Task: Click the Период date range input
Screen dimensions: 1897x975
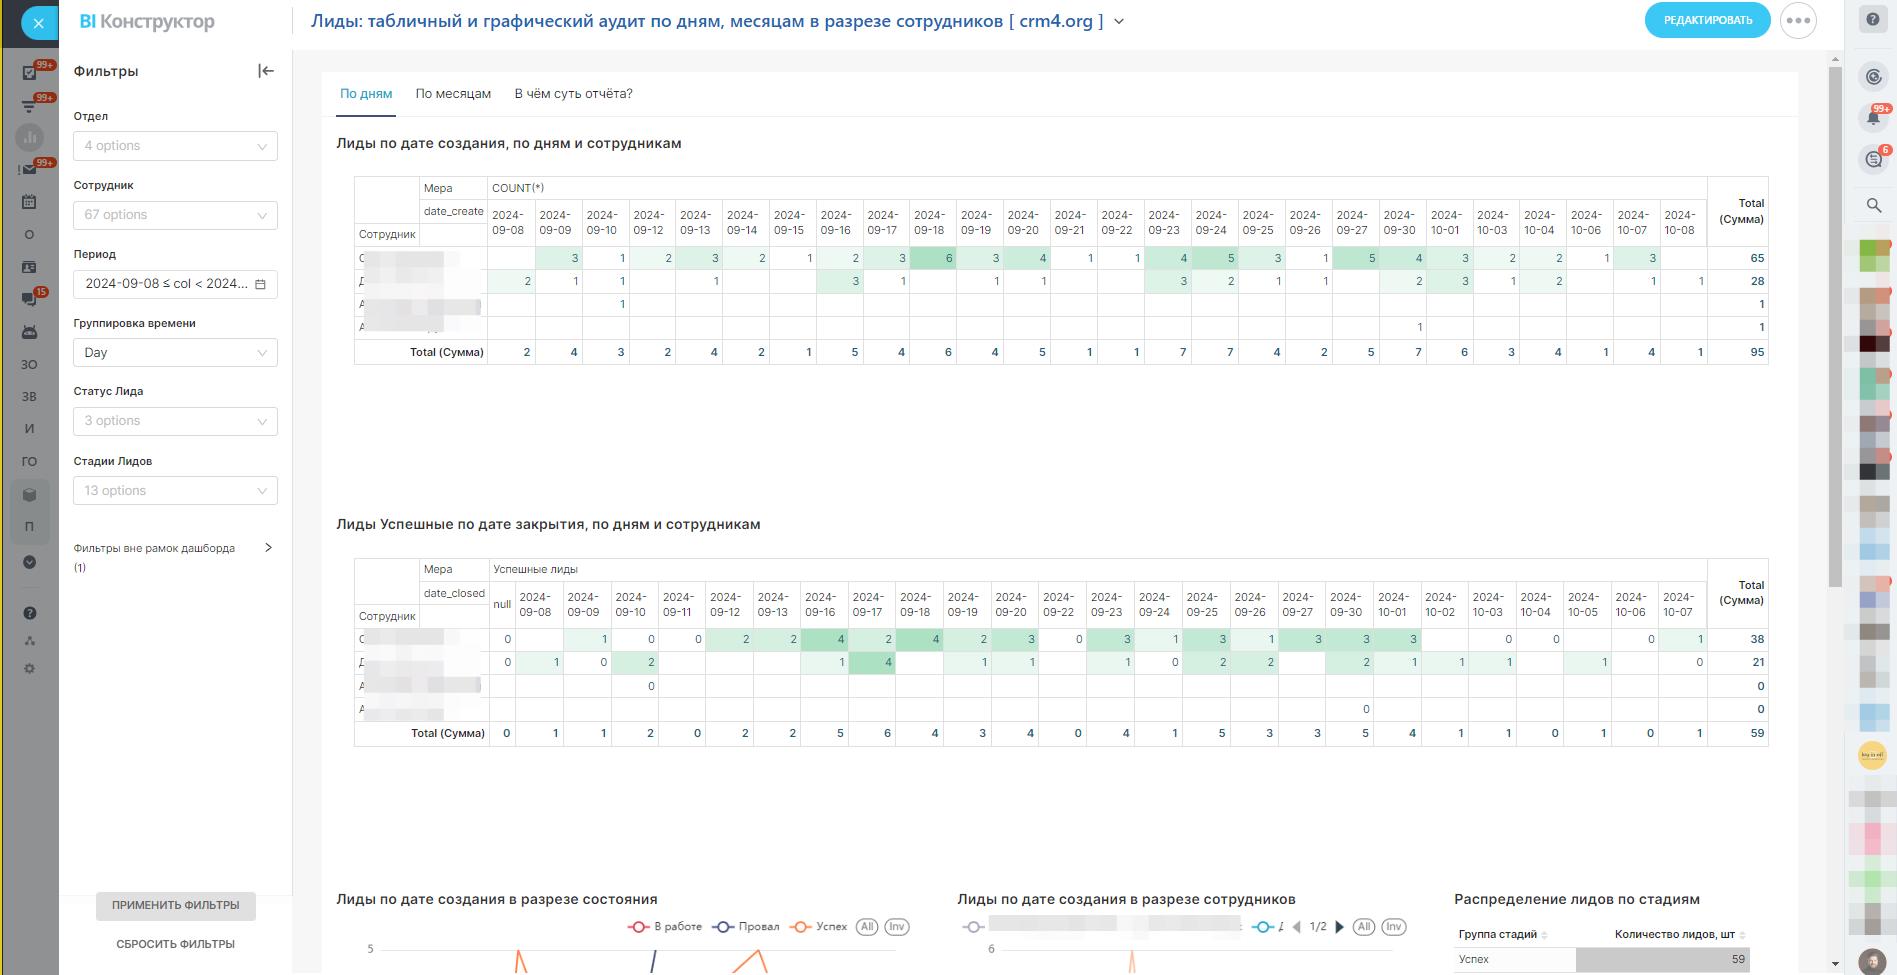Action: pyautogui.click(x=175, y=284)
